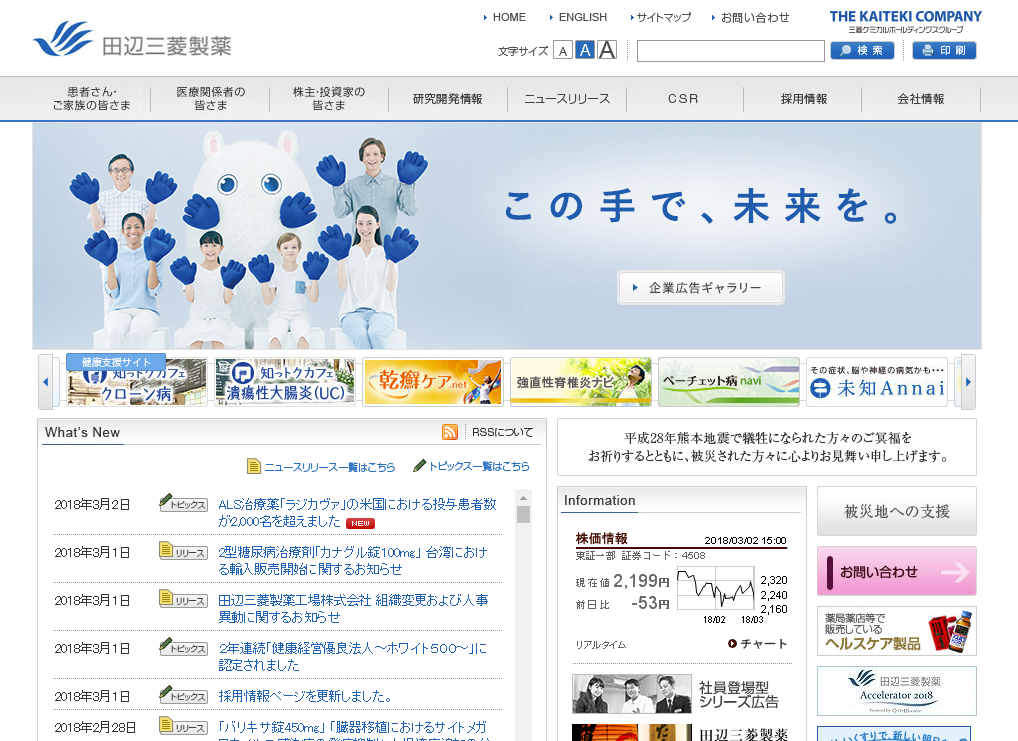1018x741 pixels.
Task: Open the バリキサ錠450mg news release
Action: (353, 731)
